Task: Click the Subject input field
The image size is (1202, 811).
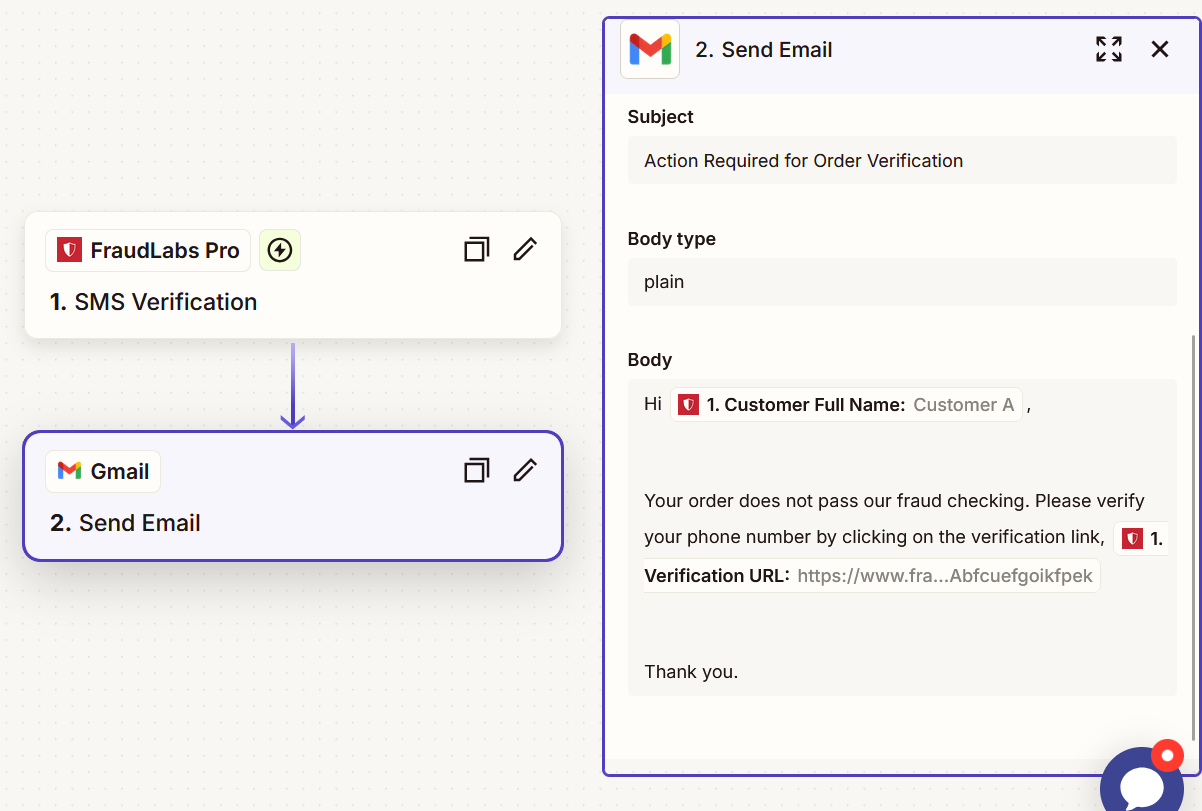Action: [x=900, y=160]
